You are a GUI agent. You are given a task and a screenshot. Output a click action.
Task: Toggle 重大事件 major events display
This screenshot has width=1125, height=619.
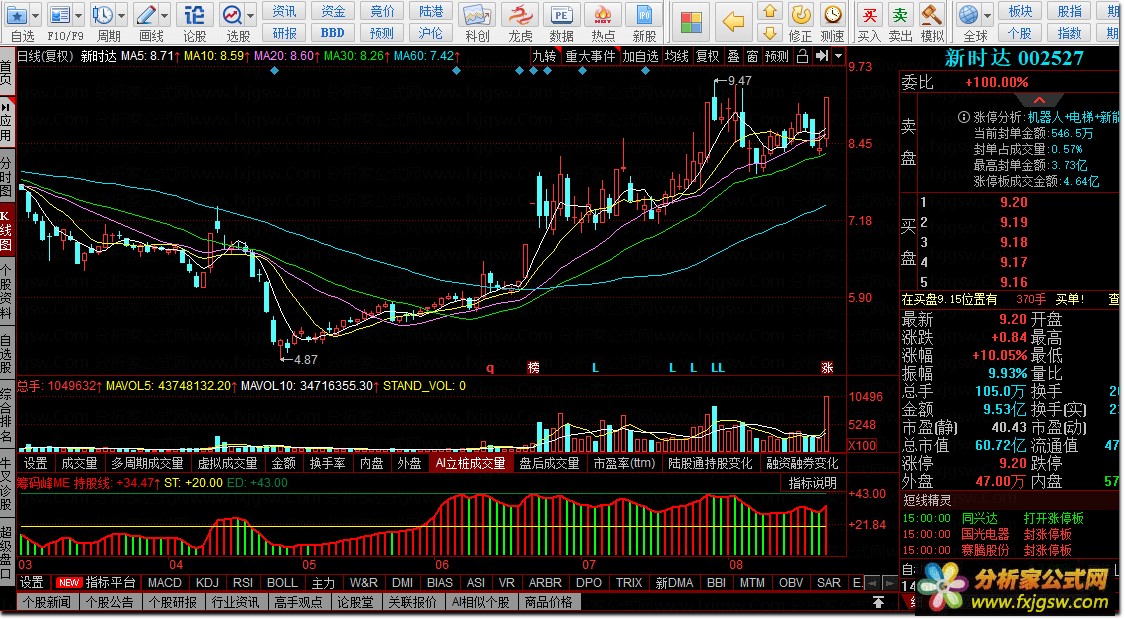pyautogui.click(x=590, y=56)
